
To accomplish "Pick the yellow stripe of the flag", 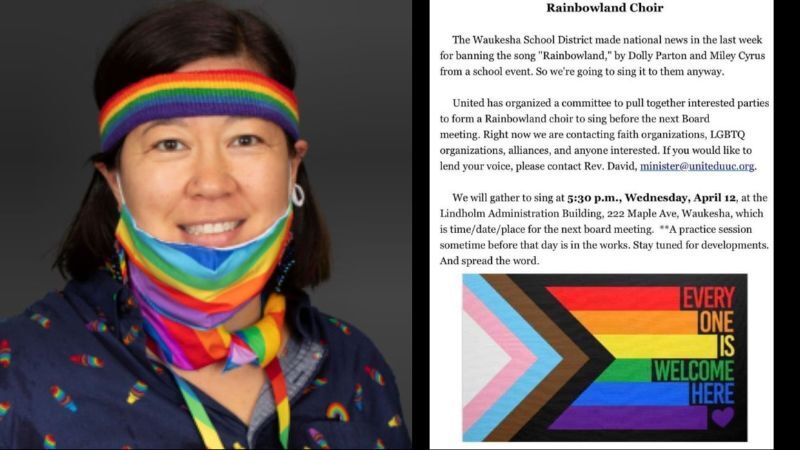I will coord(656,346).
